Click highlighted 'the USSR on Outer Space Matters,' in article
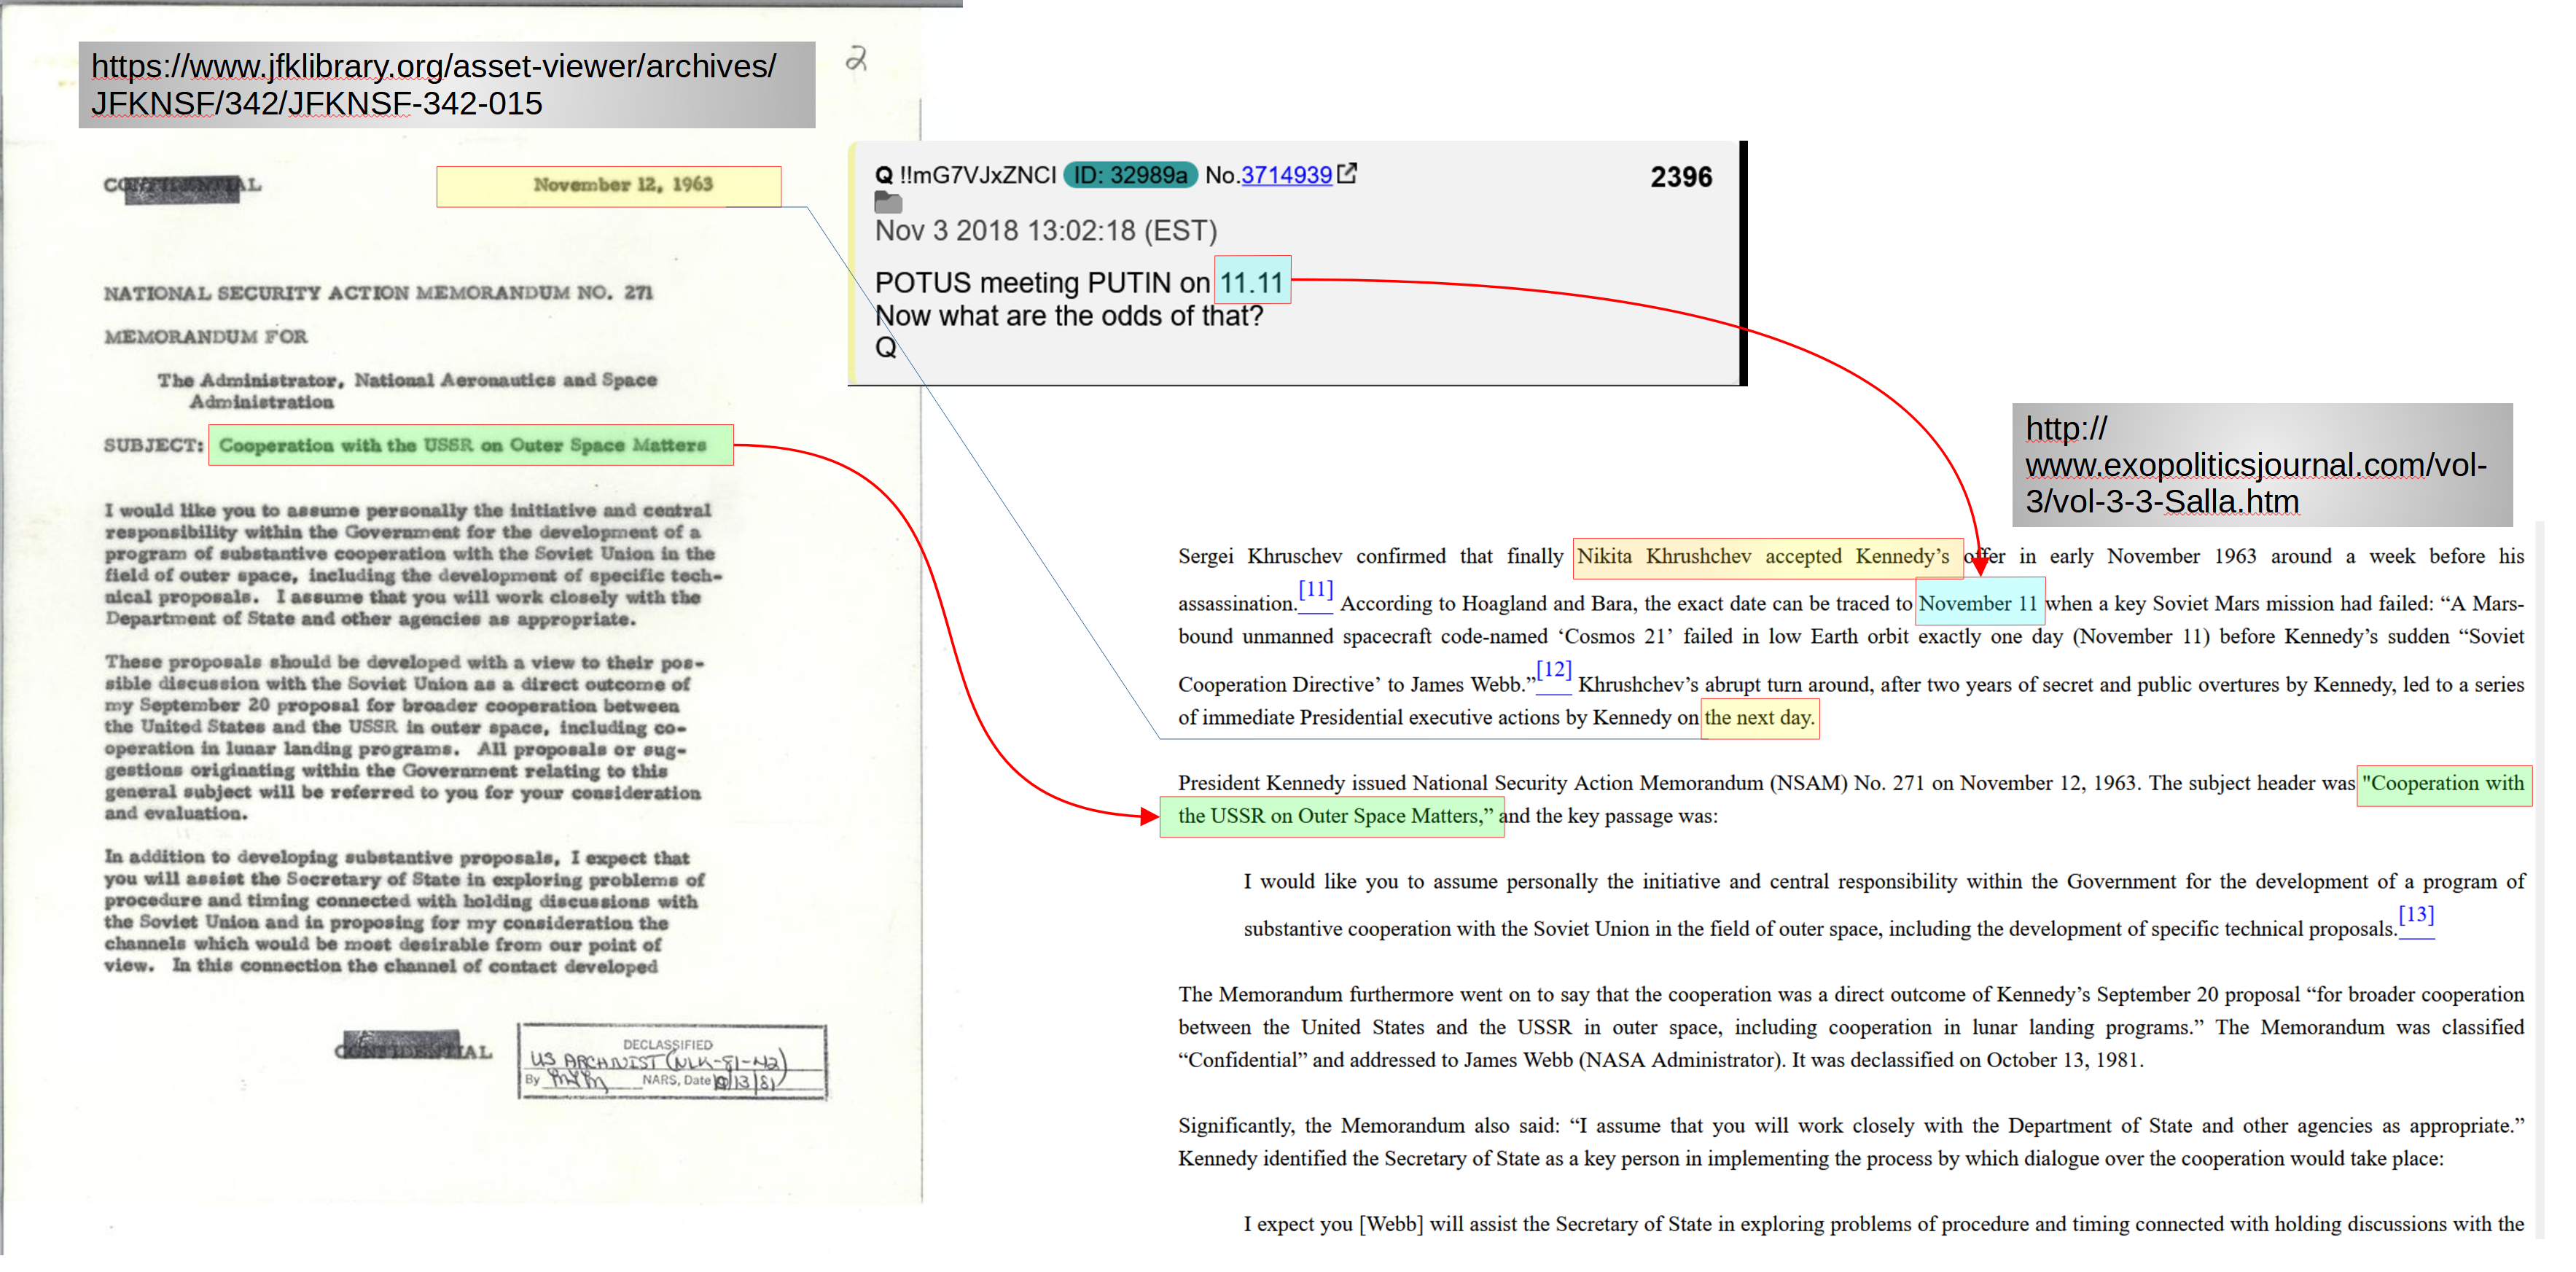This screenshot has width=2576, height=1272. [1332, 816]
